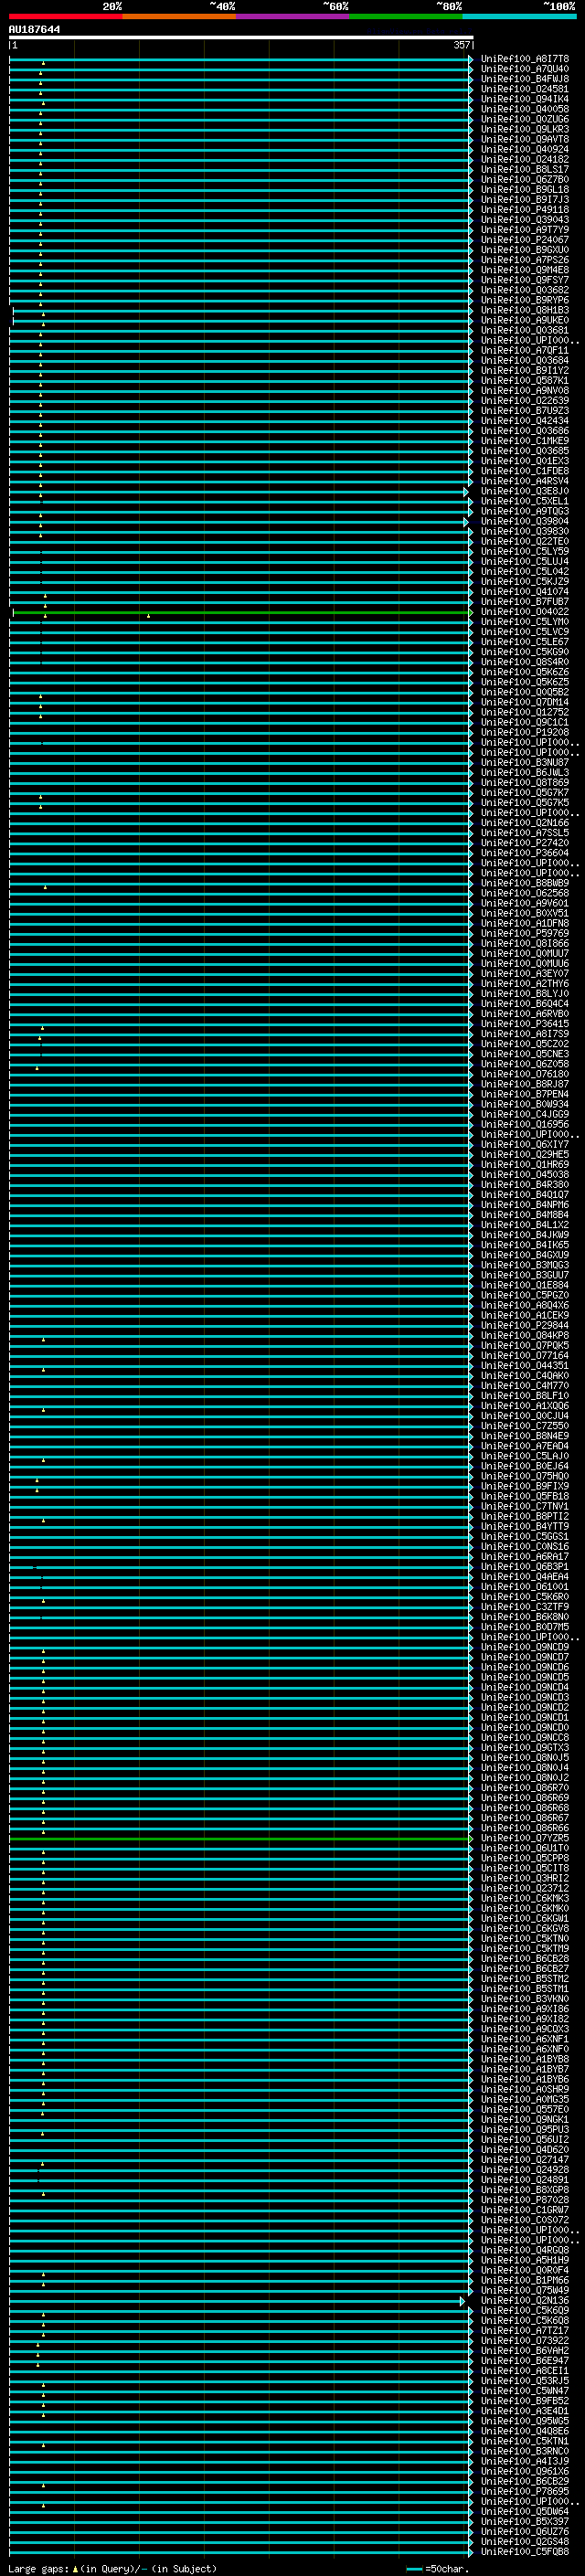Open hit UniRef100_Q9FSY7
The width and height of the screenshot is (585, 2576).
[524, 280]
